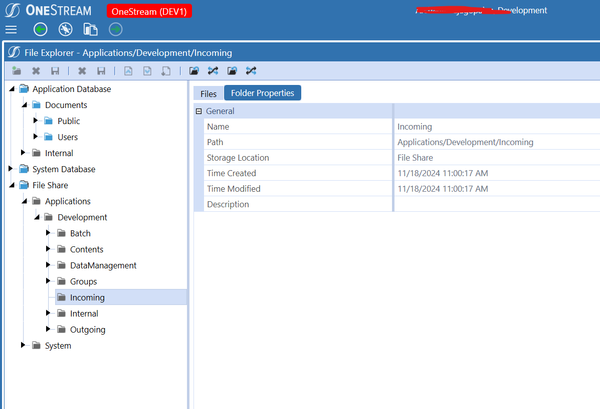Click the green back navigation arrow

pos(40,30)
